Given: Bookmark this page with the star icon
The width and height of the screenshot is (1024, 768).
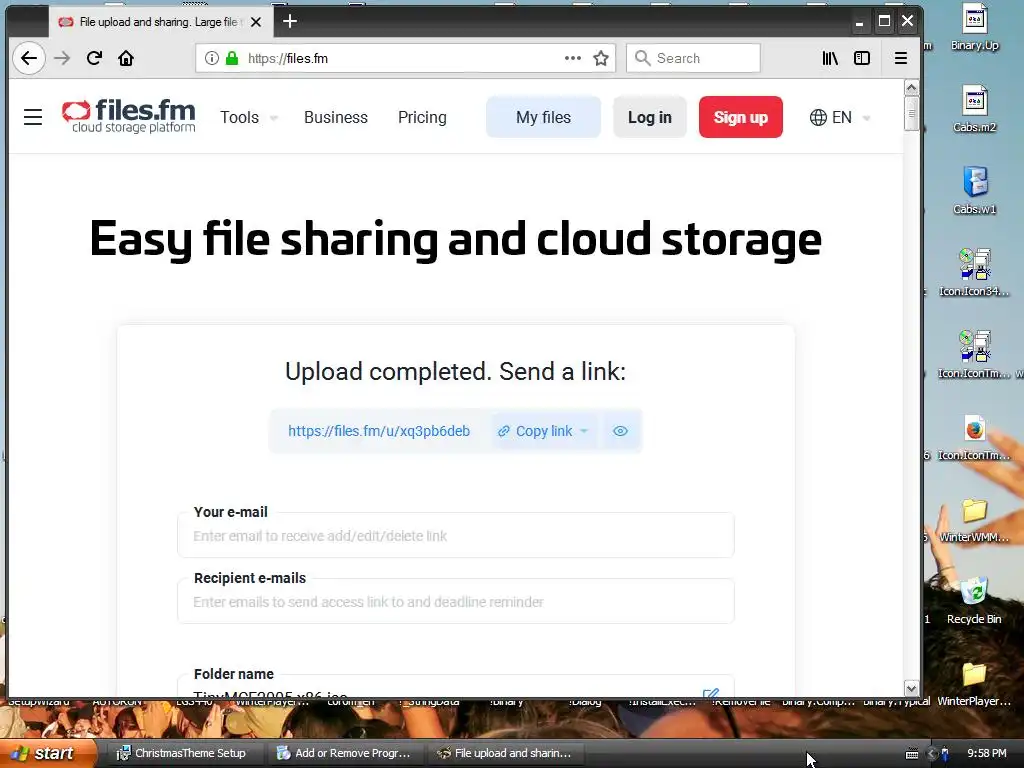Looking at the screenshot, I should [601, 58].
